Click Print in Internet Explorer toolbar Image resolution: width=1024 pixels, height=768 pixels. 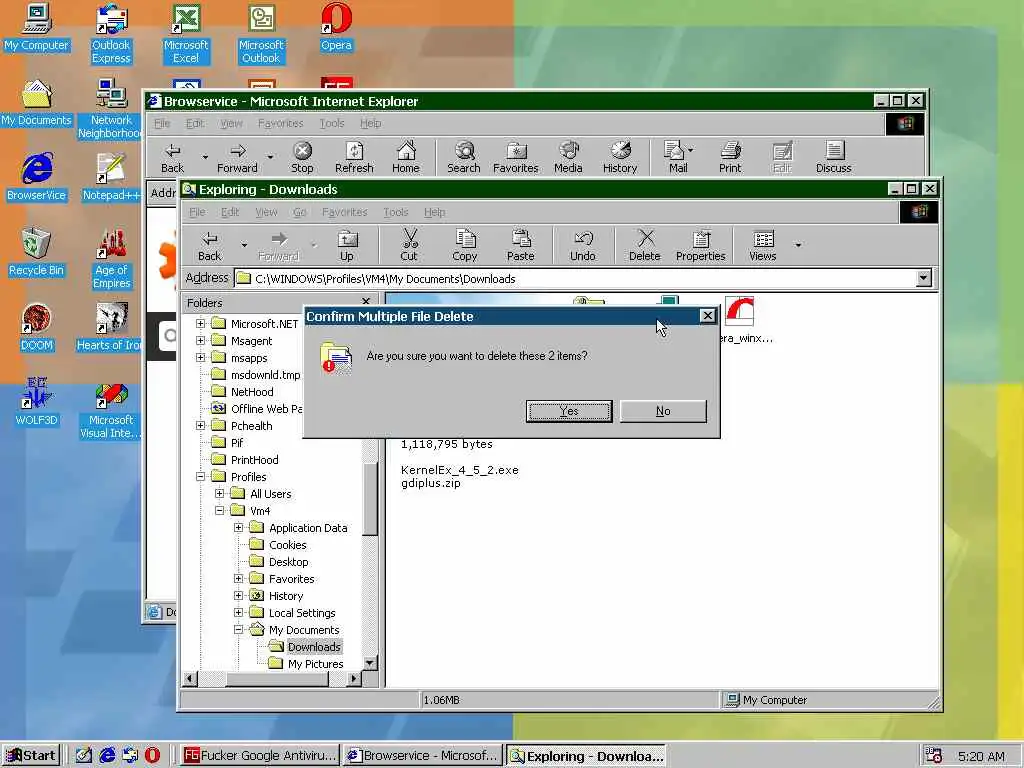click(x=730, y=158)
